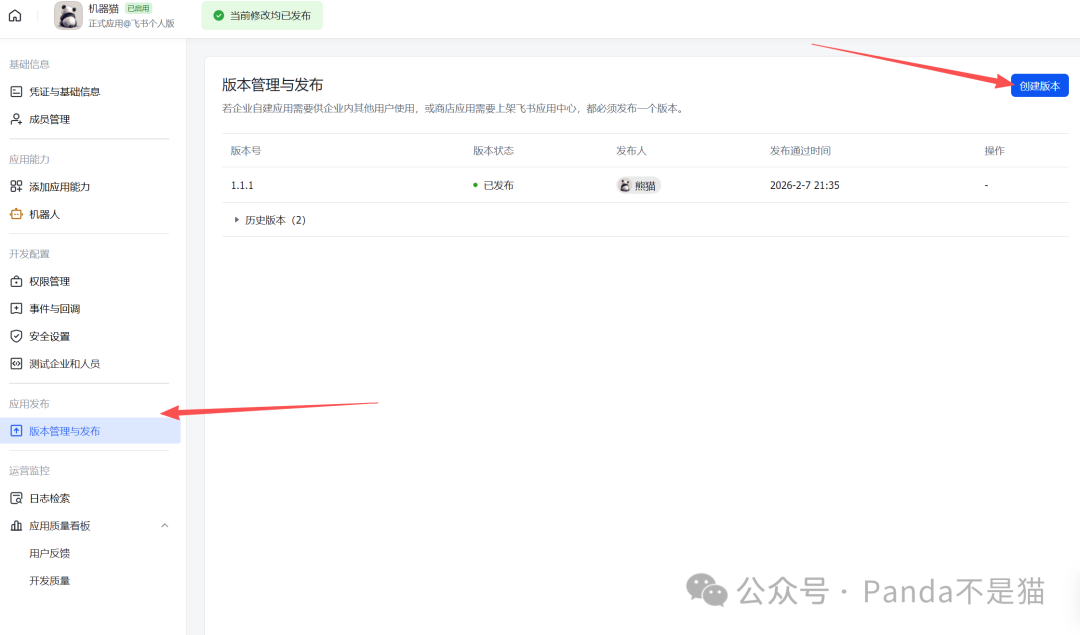Open 安全设置 shield icon
This screenshot has width=1080, height=635.
[17, 336]
